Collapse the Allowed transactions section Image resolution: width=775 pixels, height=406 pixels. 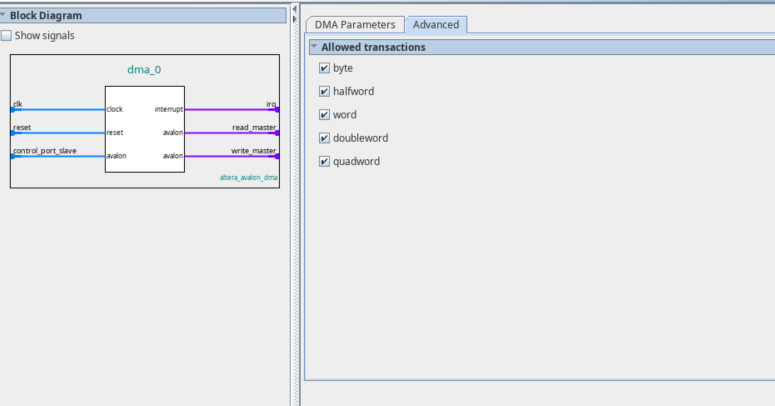(314, 47)
